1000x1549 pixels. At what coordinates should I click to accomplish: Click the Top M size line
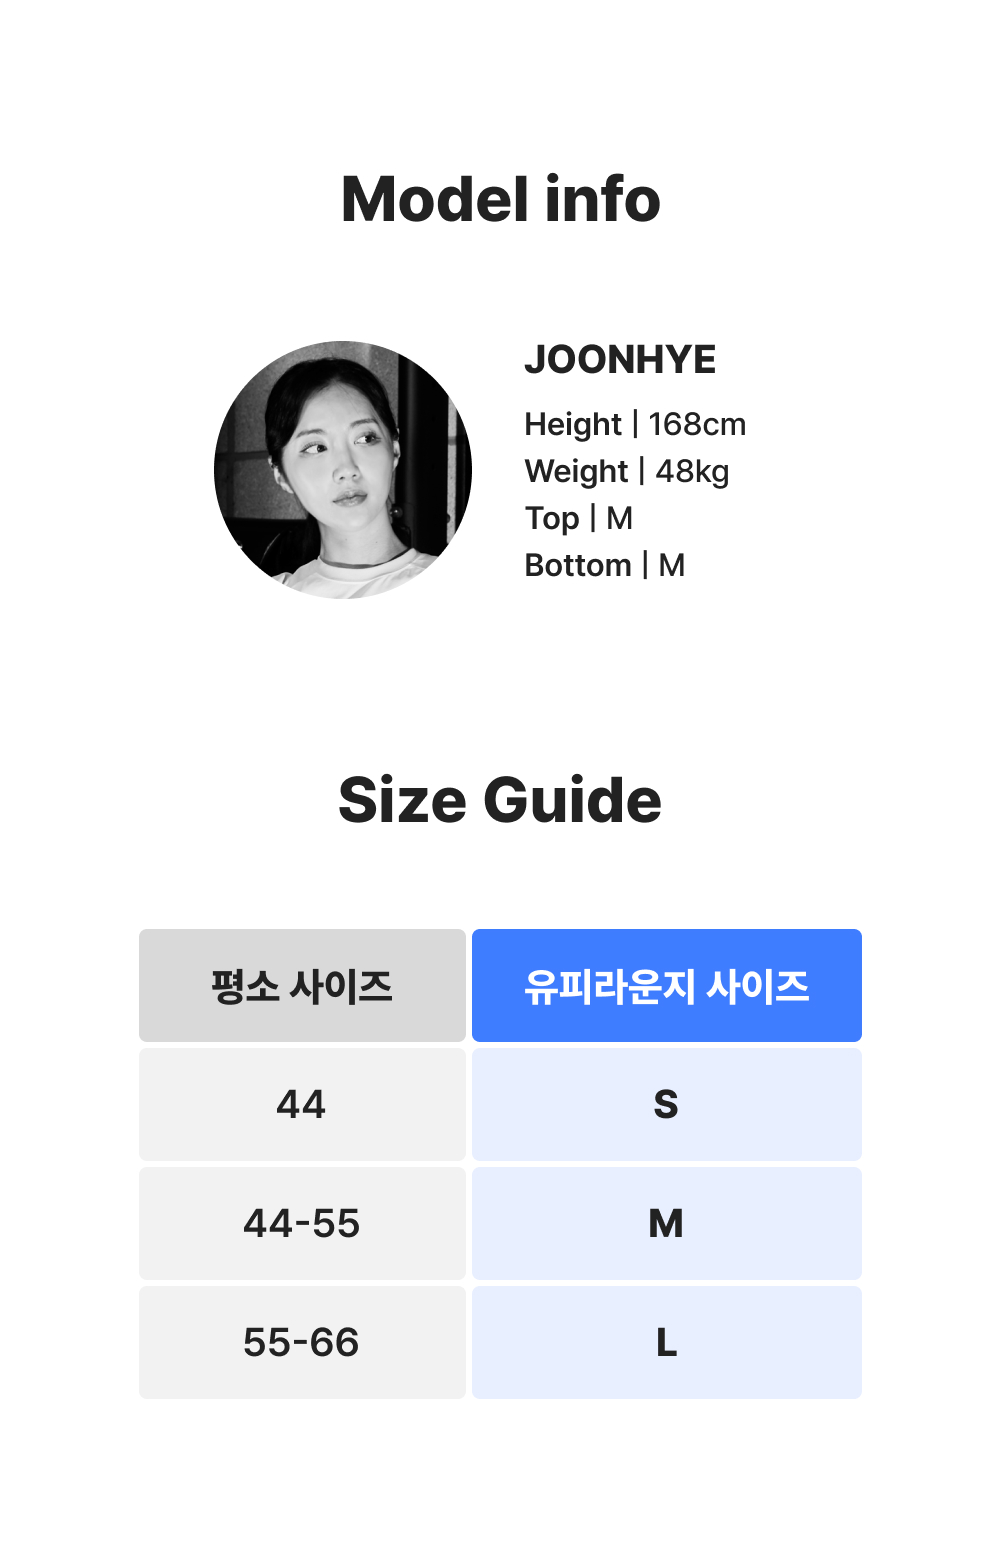coord(579,518)
